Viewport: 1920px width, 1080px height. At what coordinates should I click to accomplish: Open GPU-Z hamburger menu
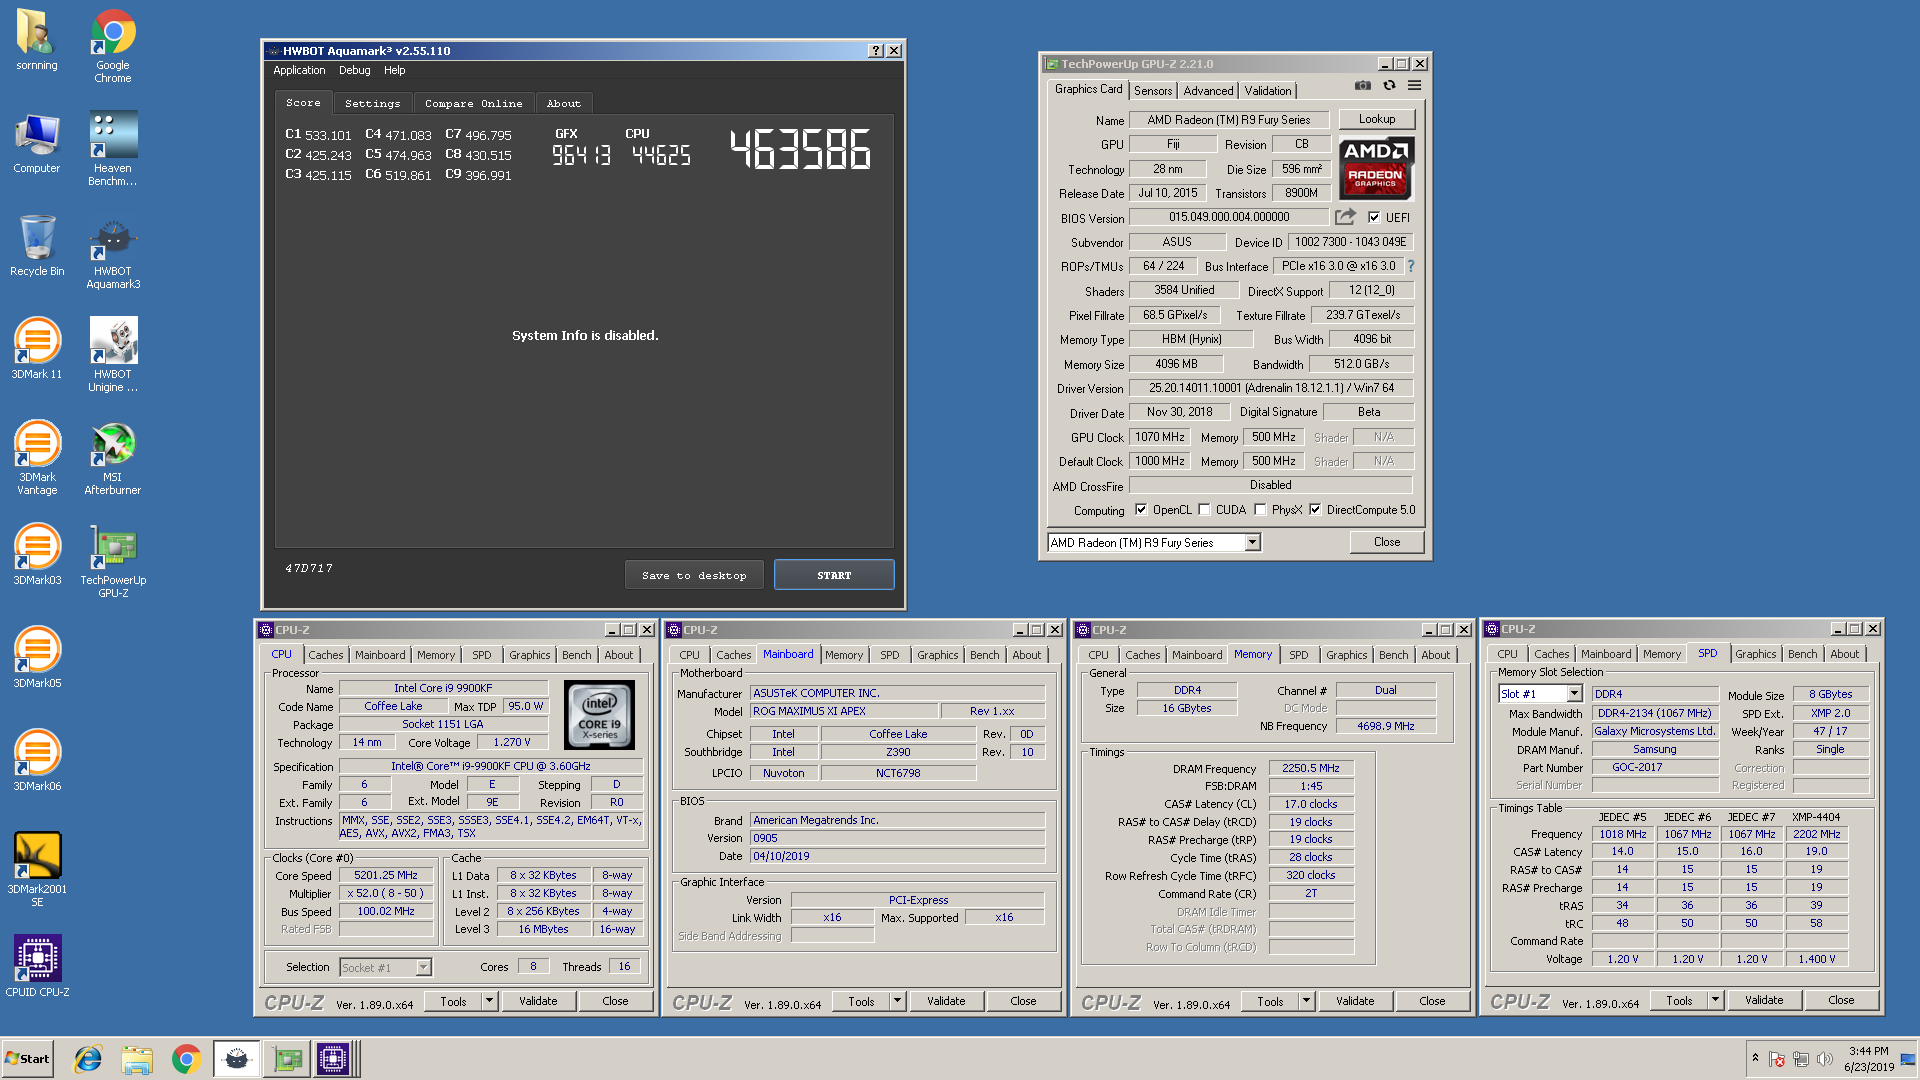(1414, 86)
